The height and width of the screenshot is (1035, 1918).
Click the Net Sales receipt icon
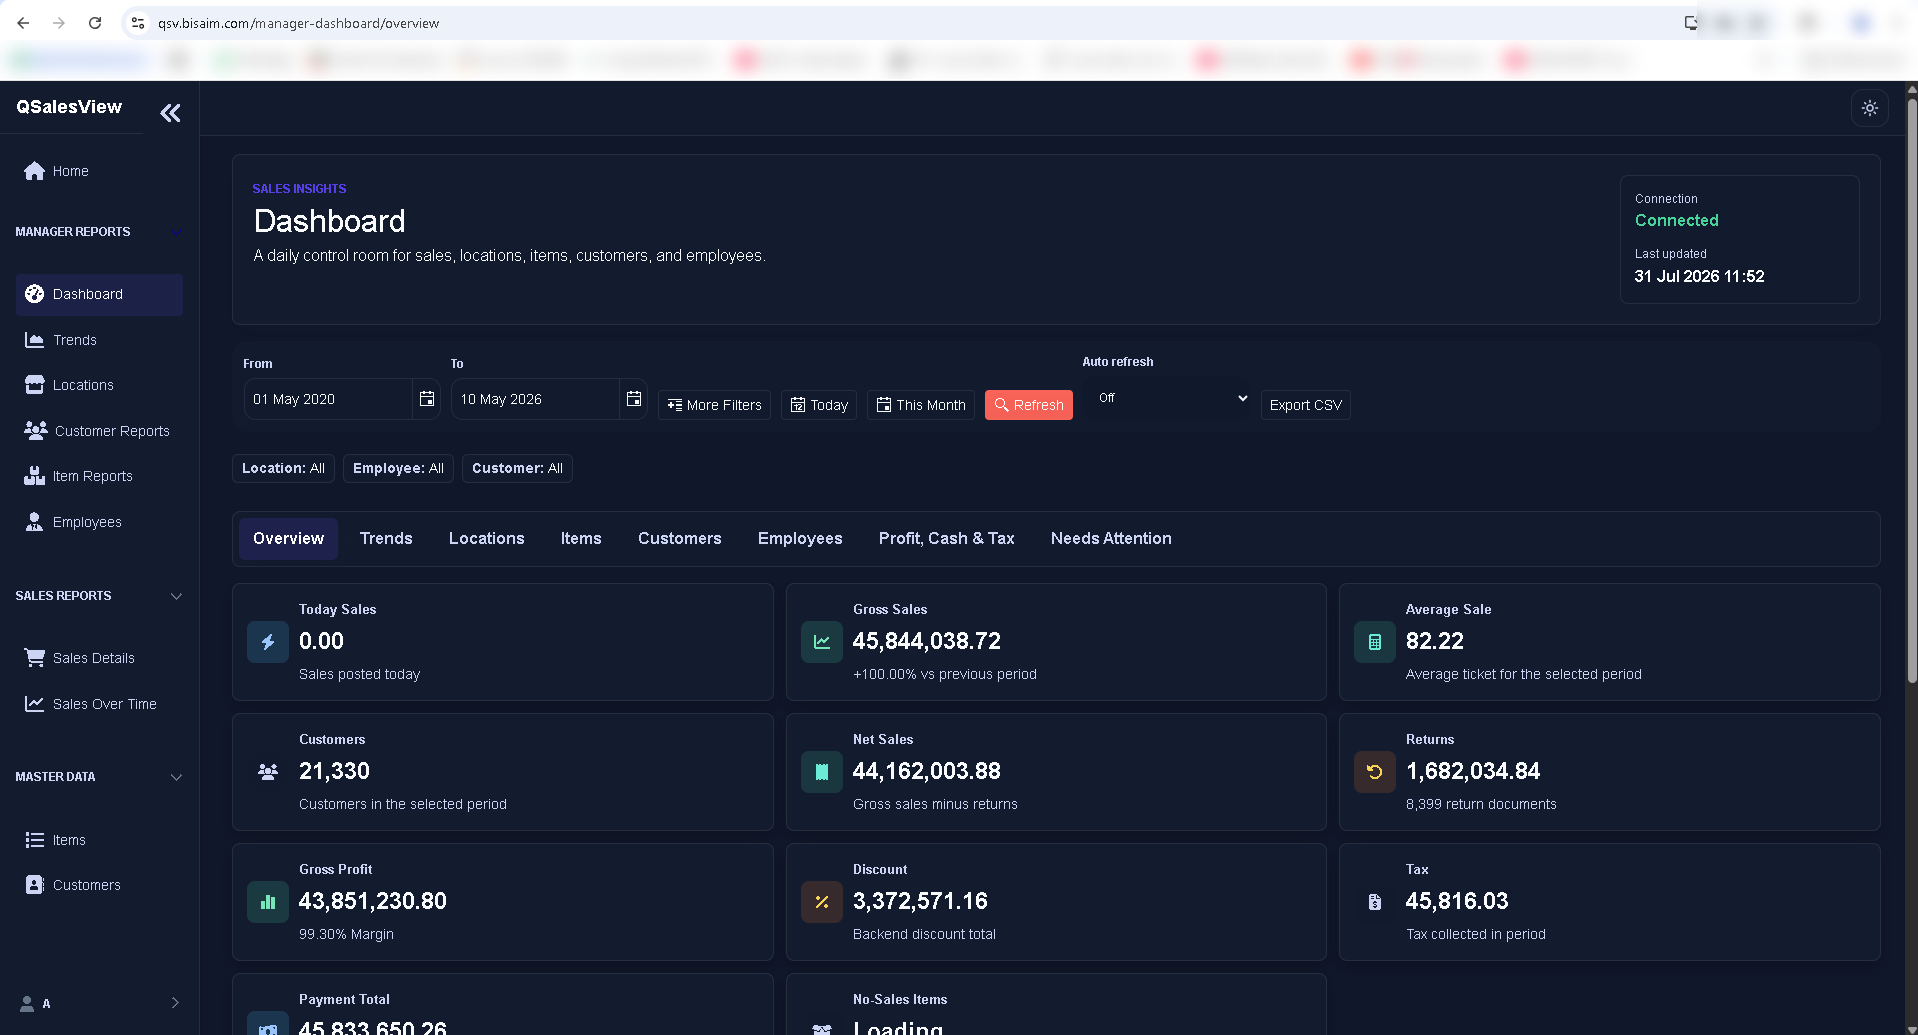(x=822, y=772)
